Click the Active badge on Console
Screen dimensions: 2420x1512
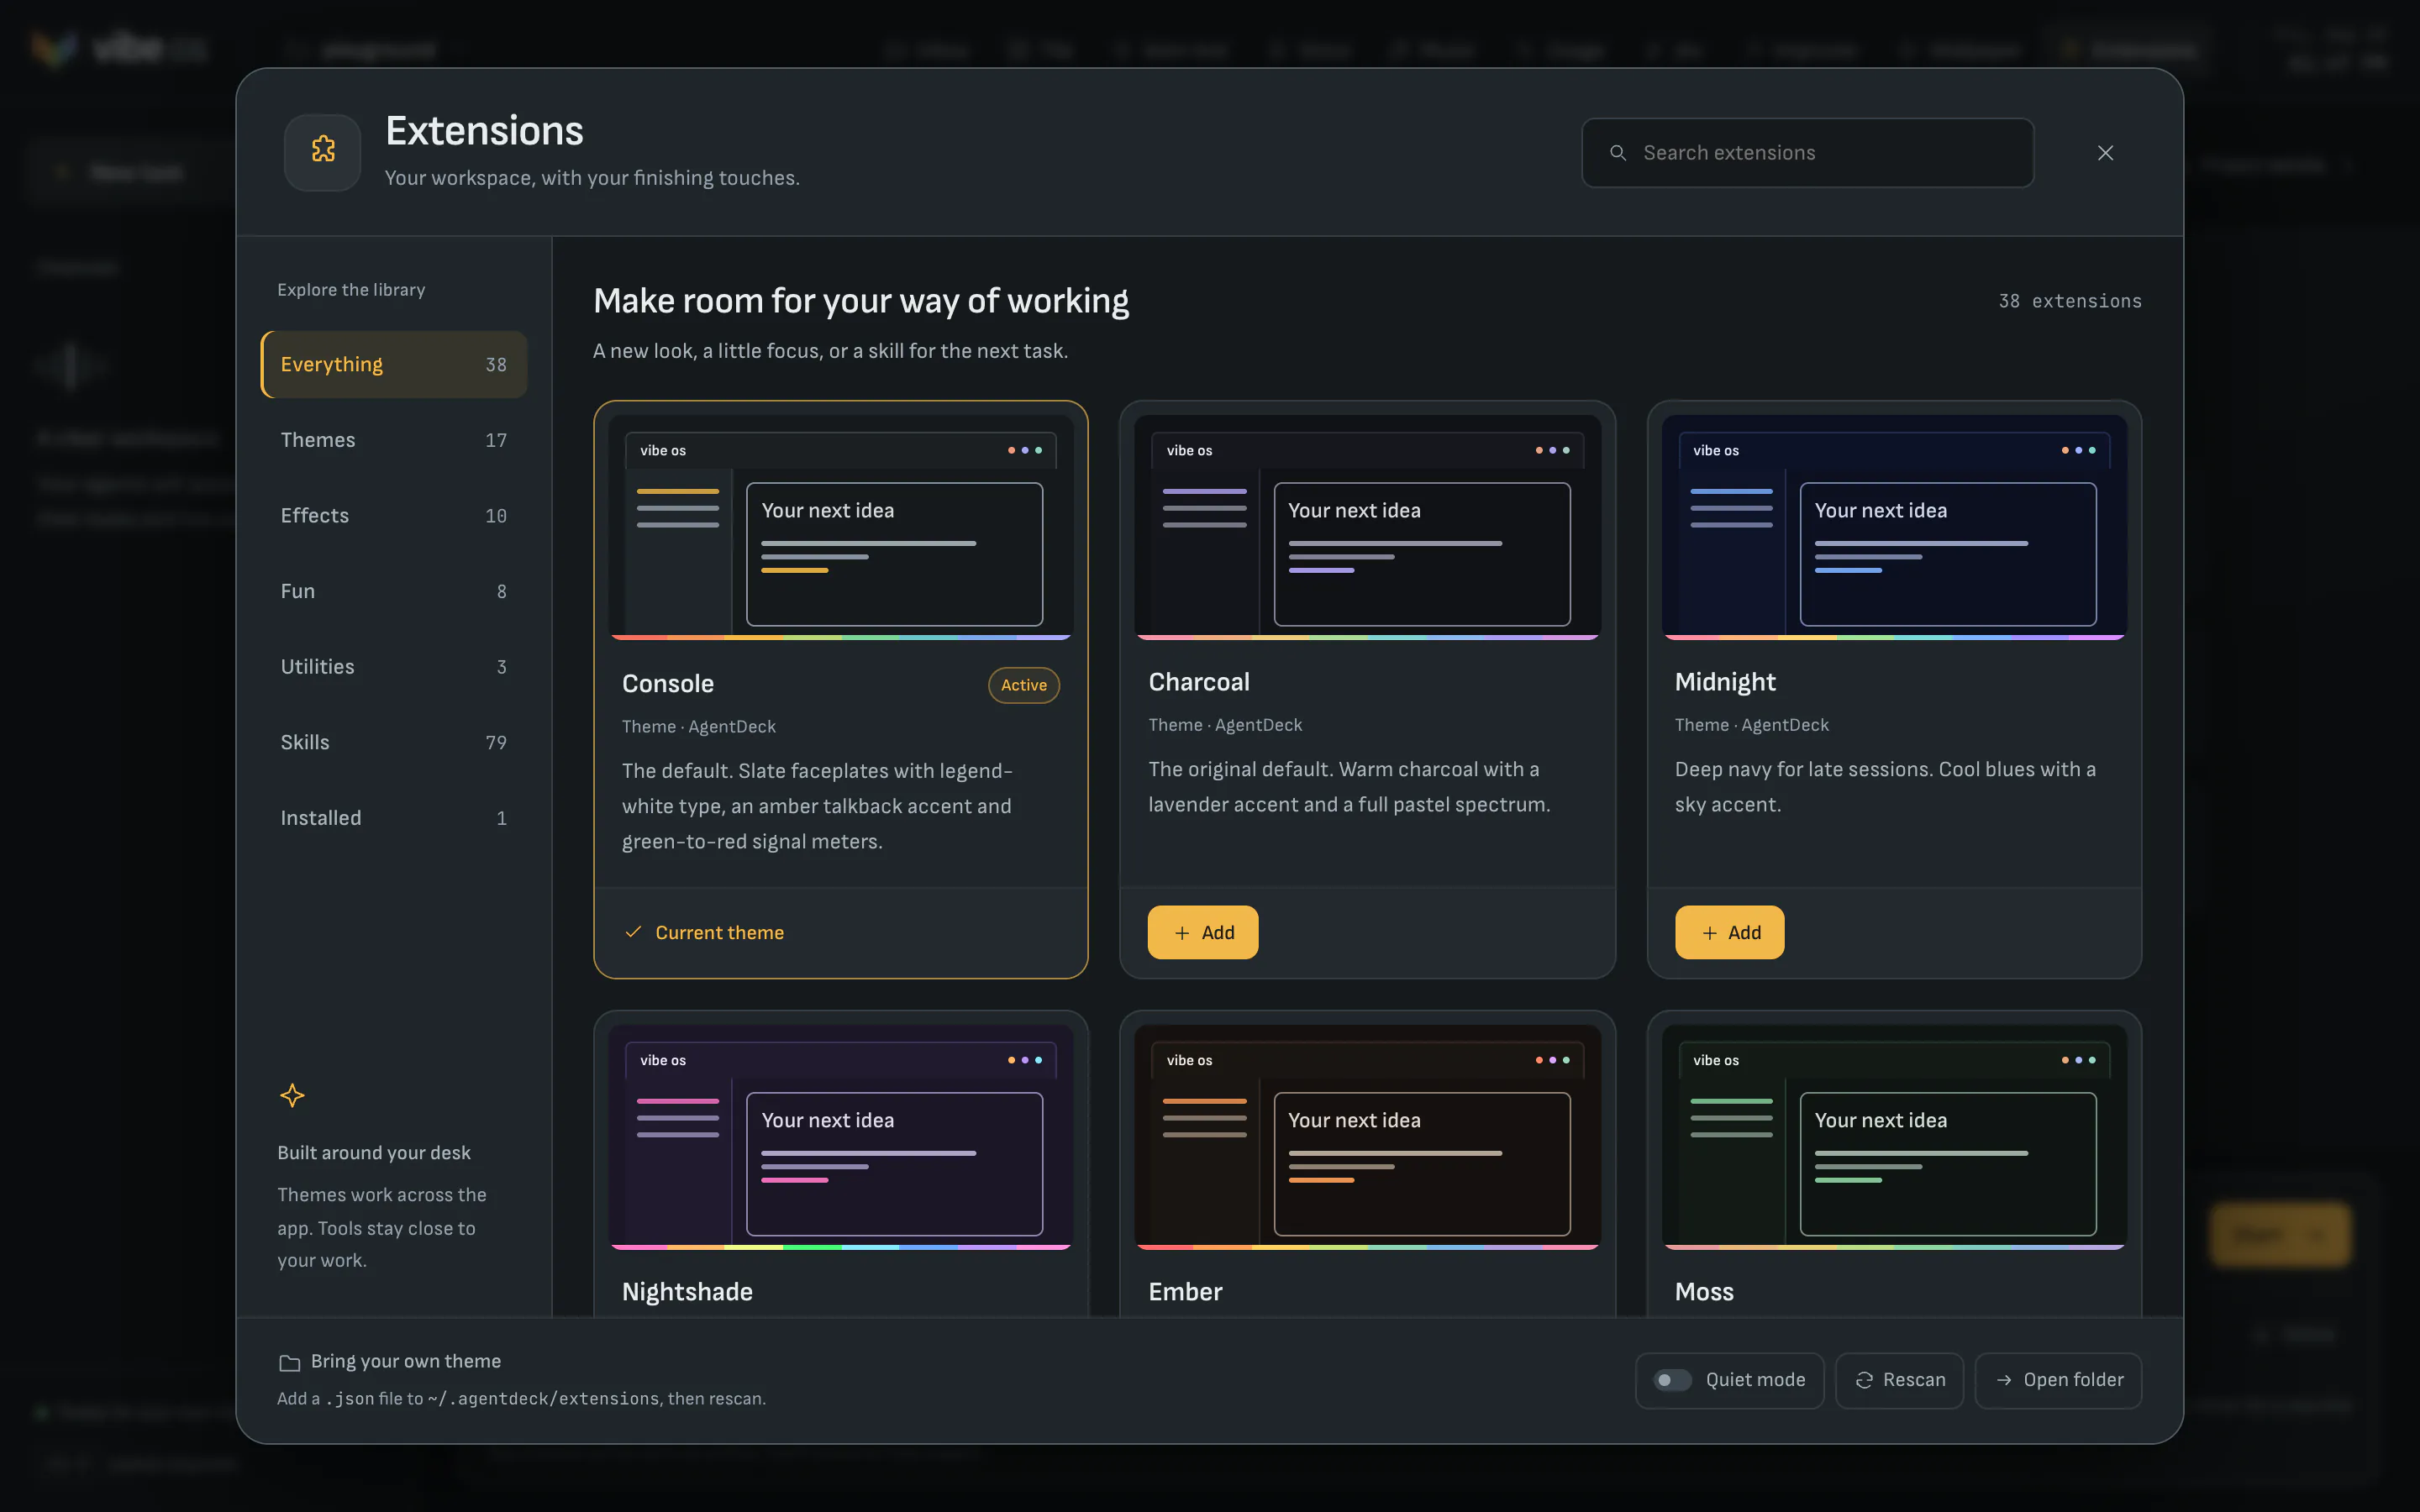click(1023, 685)
